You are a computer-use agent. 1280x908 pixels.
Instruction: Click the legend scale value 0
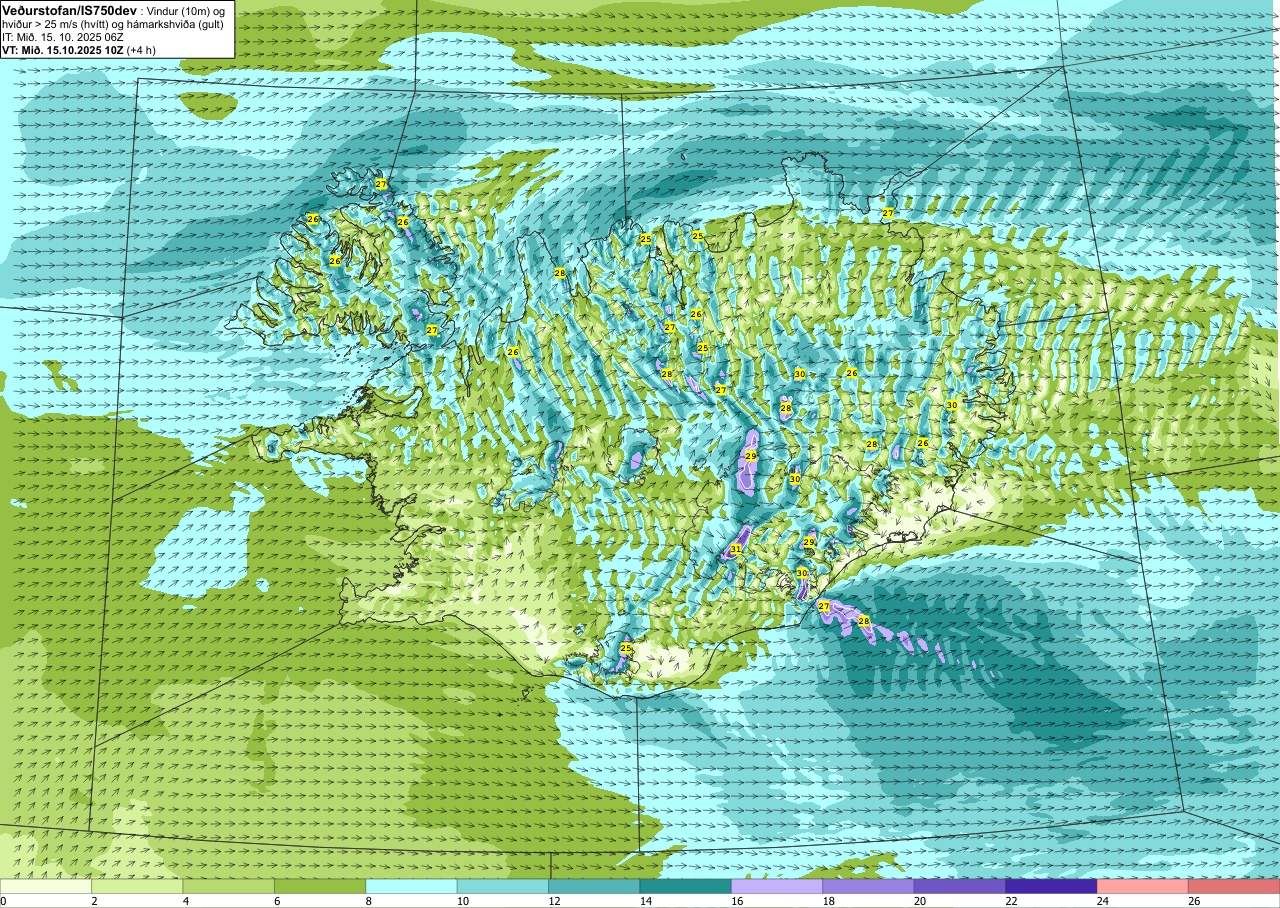(4, 901)
